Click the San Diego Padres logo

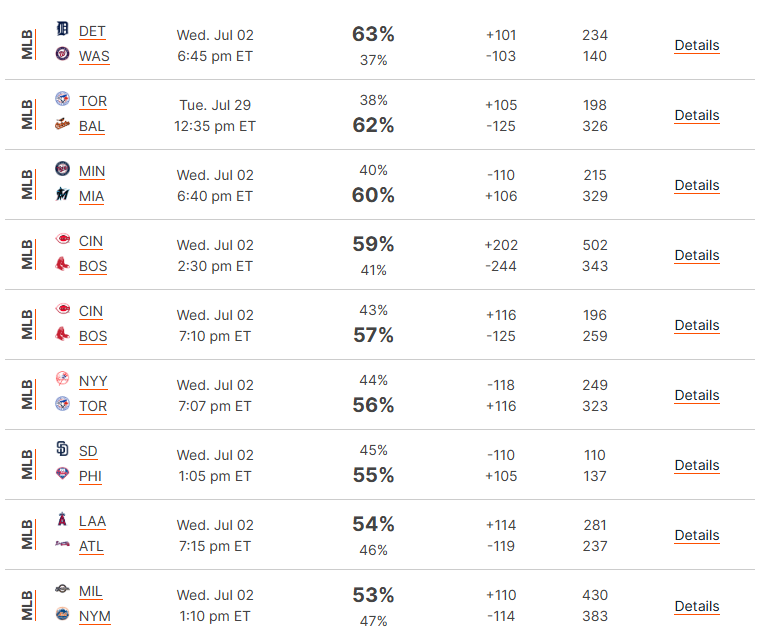point(63,448)
